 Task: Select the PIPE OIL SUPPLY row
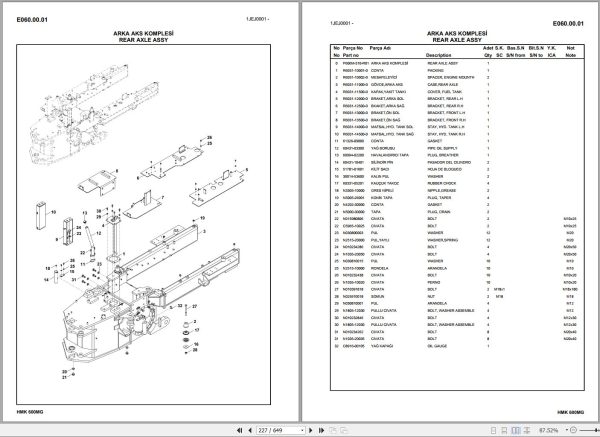[x=457, y=148]
